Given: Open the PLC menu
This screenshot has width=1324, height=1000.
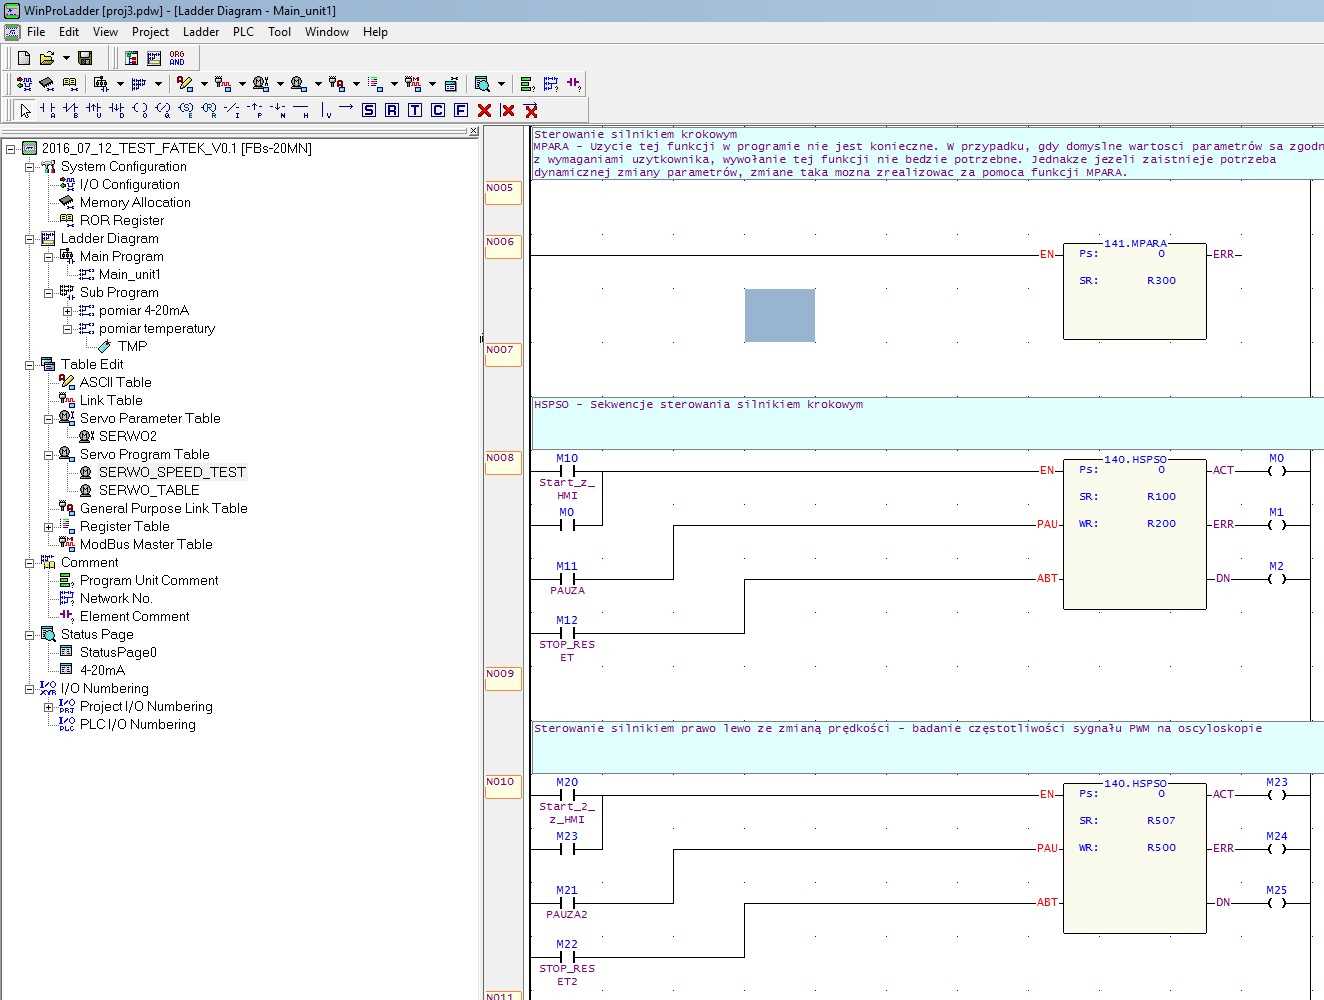Looking at the screenshot, I should 243,32.
